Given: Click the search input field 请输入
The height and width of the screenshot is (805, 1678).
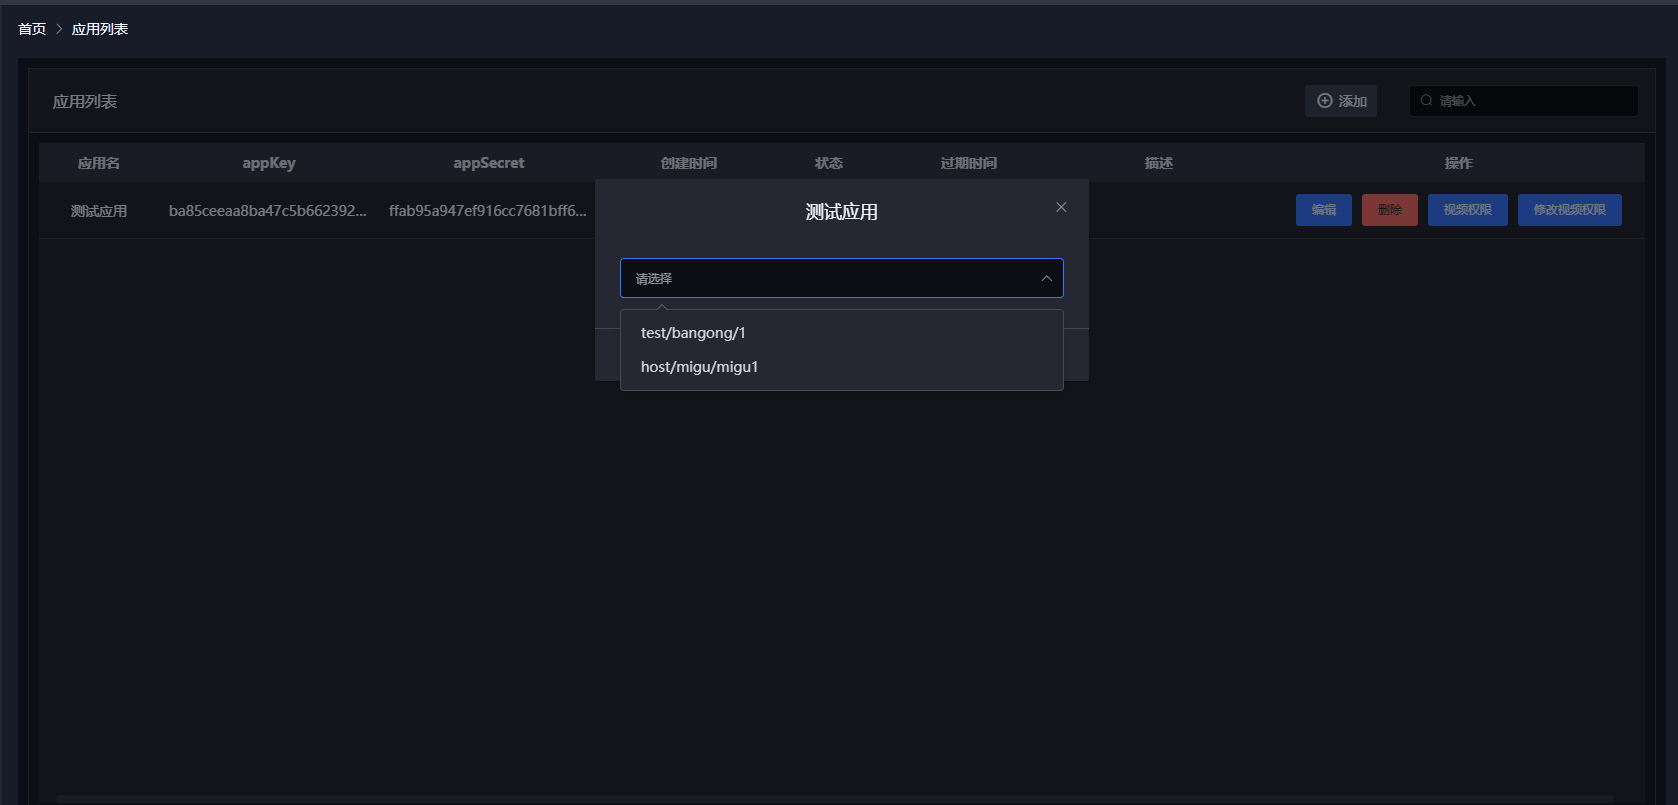Looking at the screenshot, I should (x=1524, y=101).
